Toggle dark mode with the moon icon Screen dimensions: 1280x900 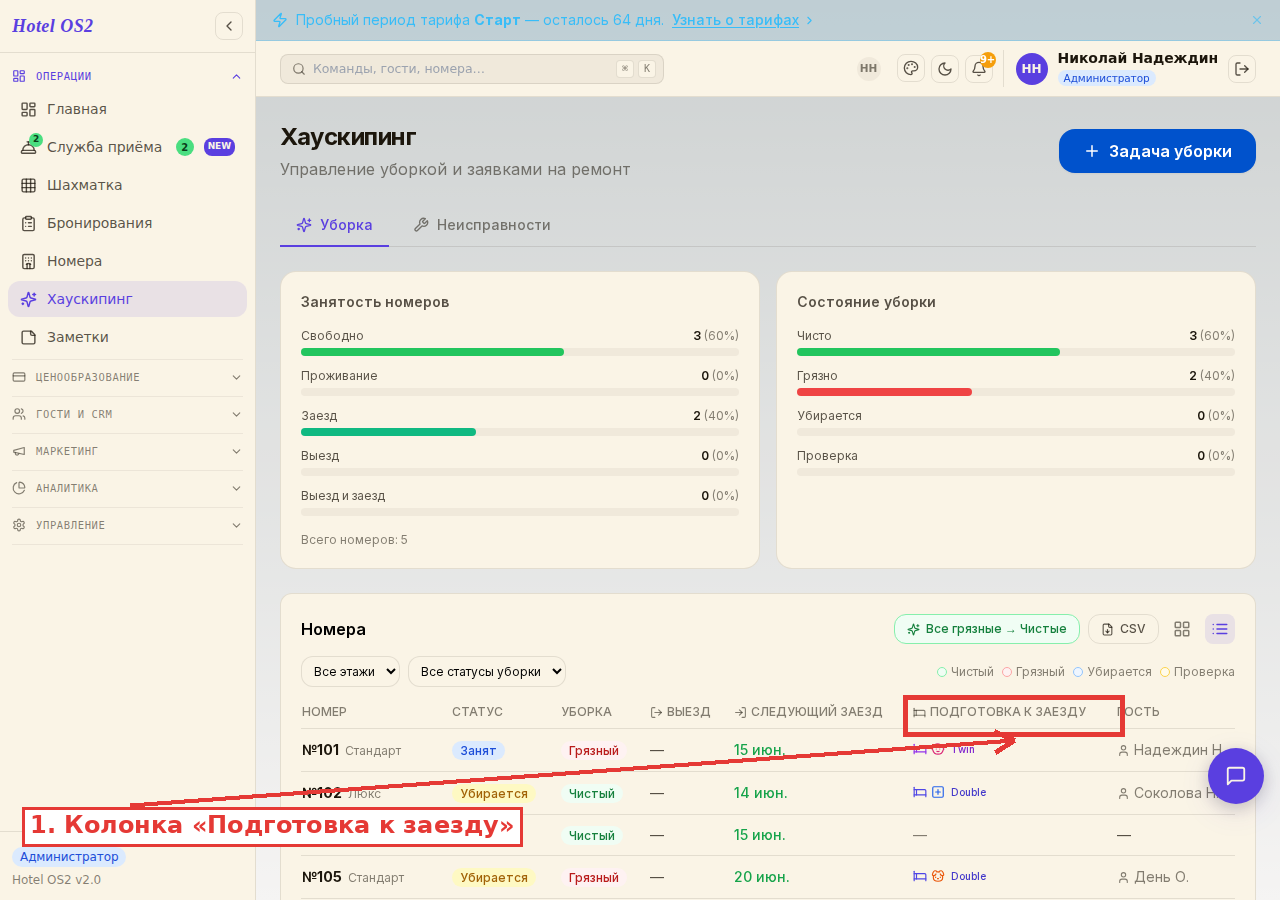click(945, 68)
